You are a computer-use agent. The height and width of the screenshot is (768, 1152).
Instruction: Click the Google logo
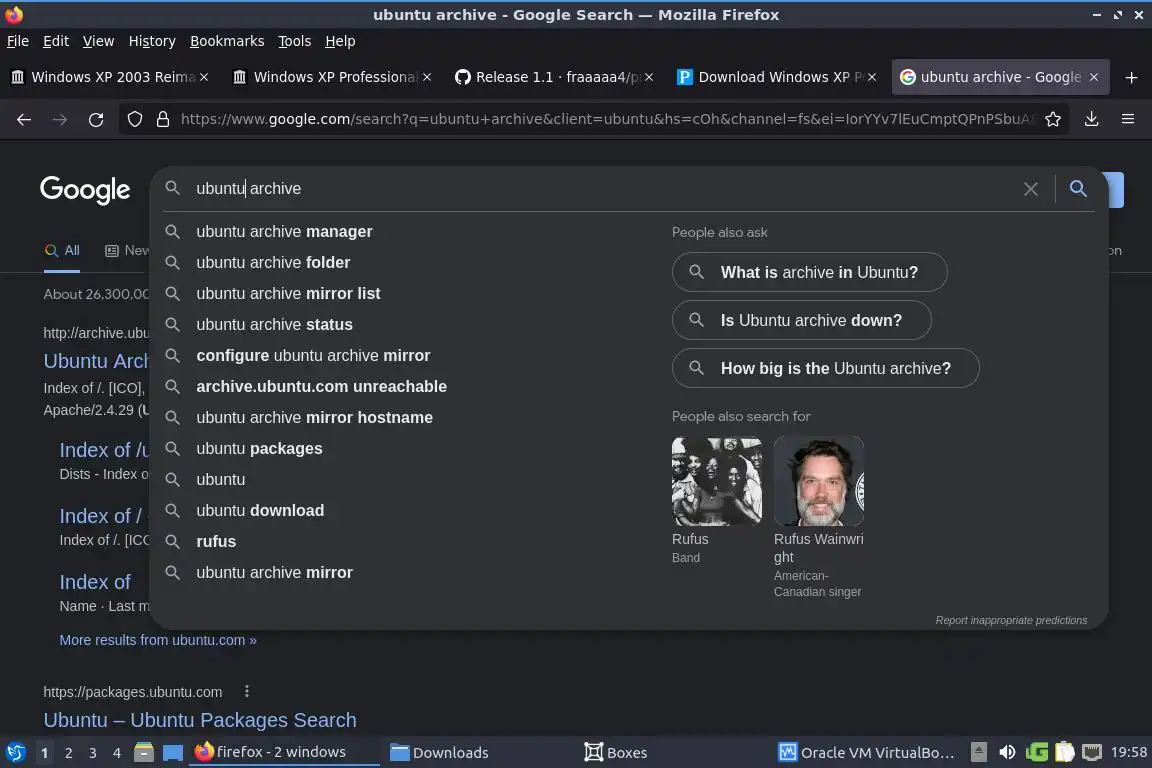pyautogui.click(x=85, y=190)
